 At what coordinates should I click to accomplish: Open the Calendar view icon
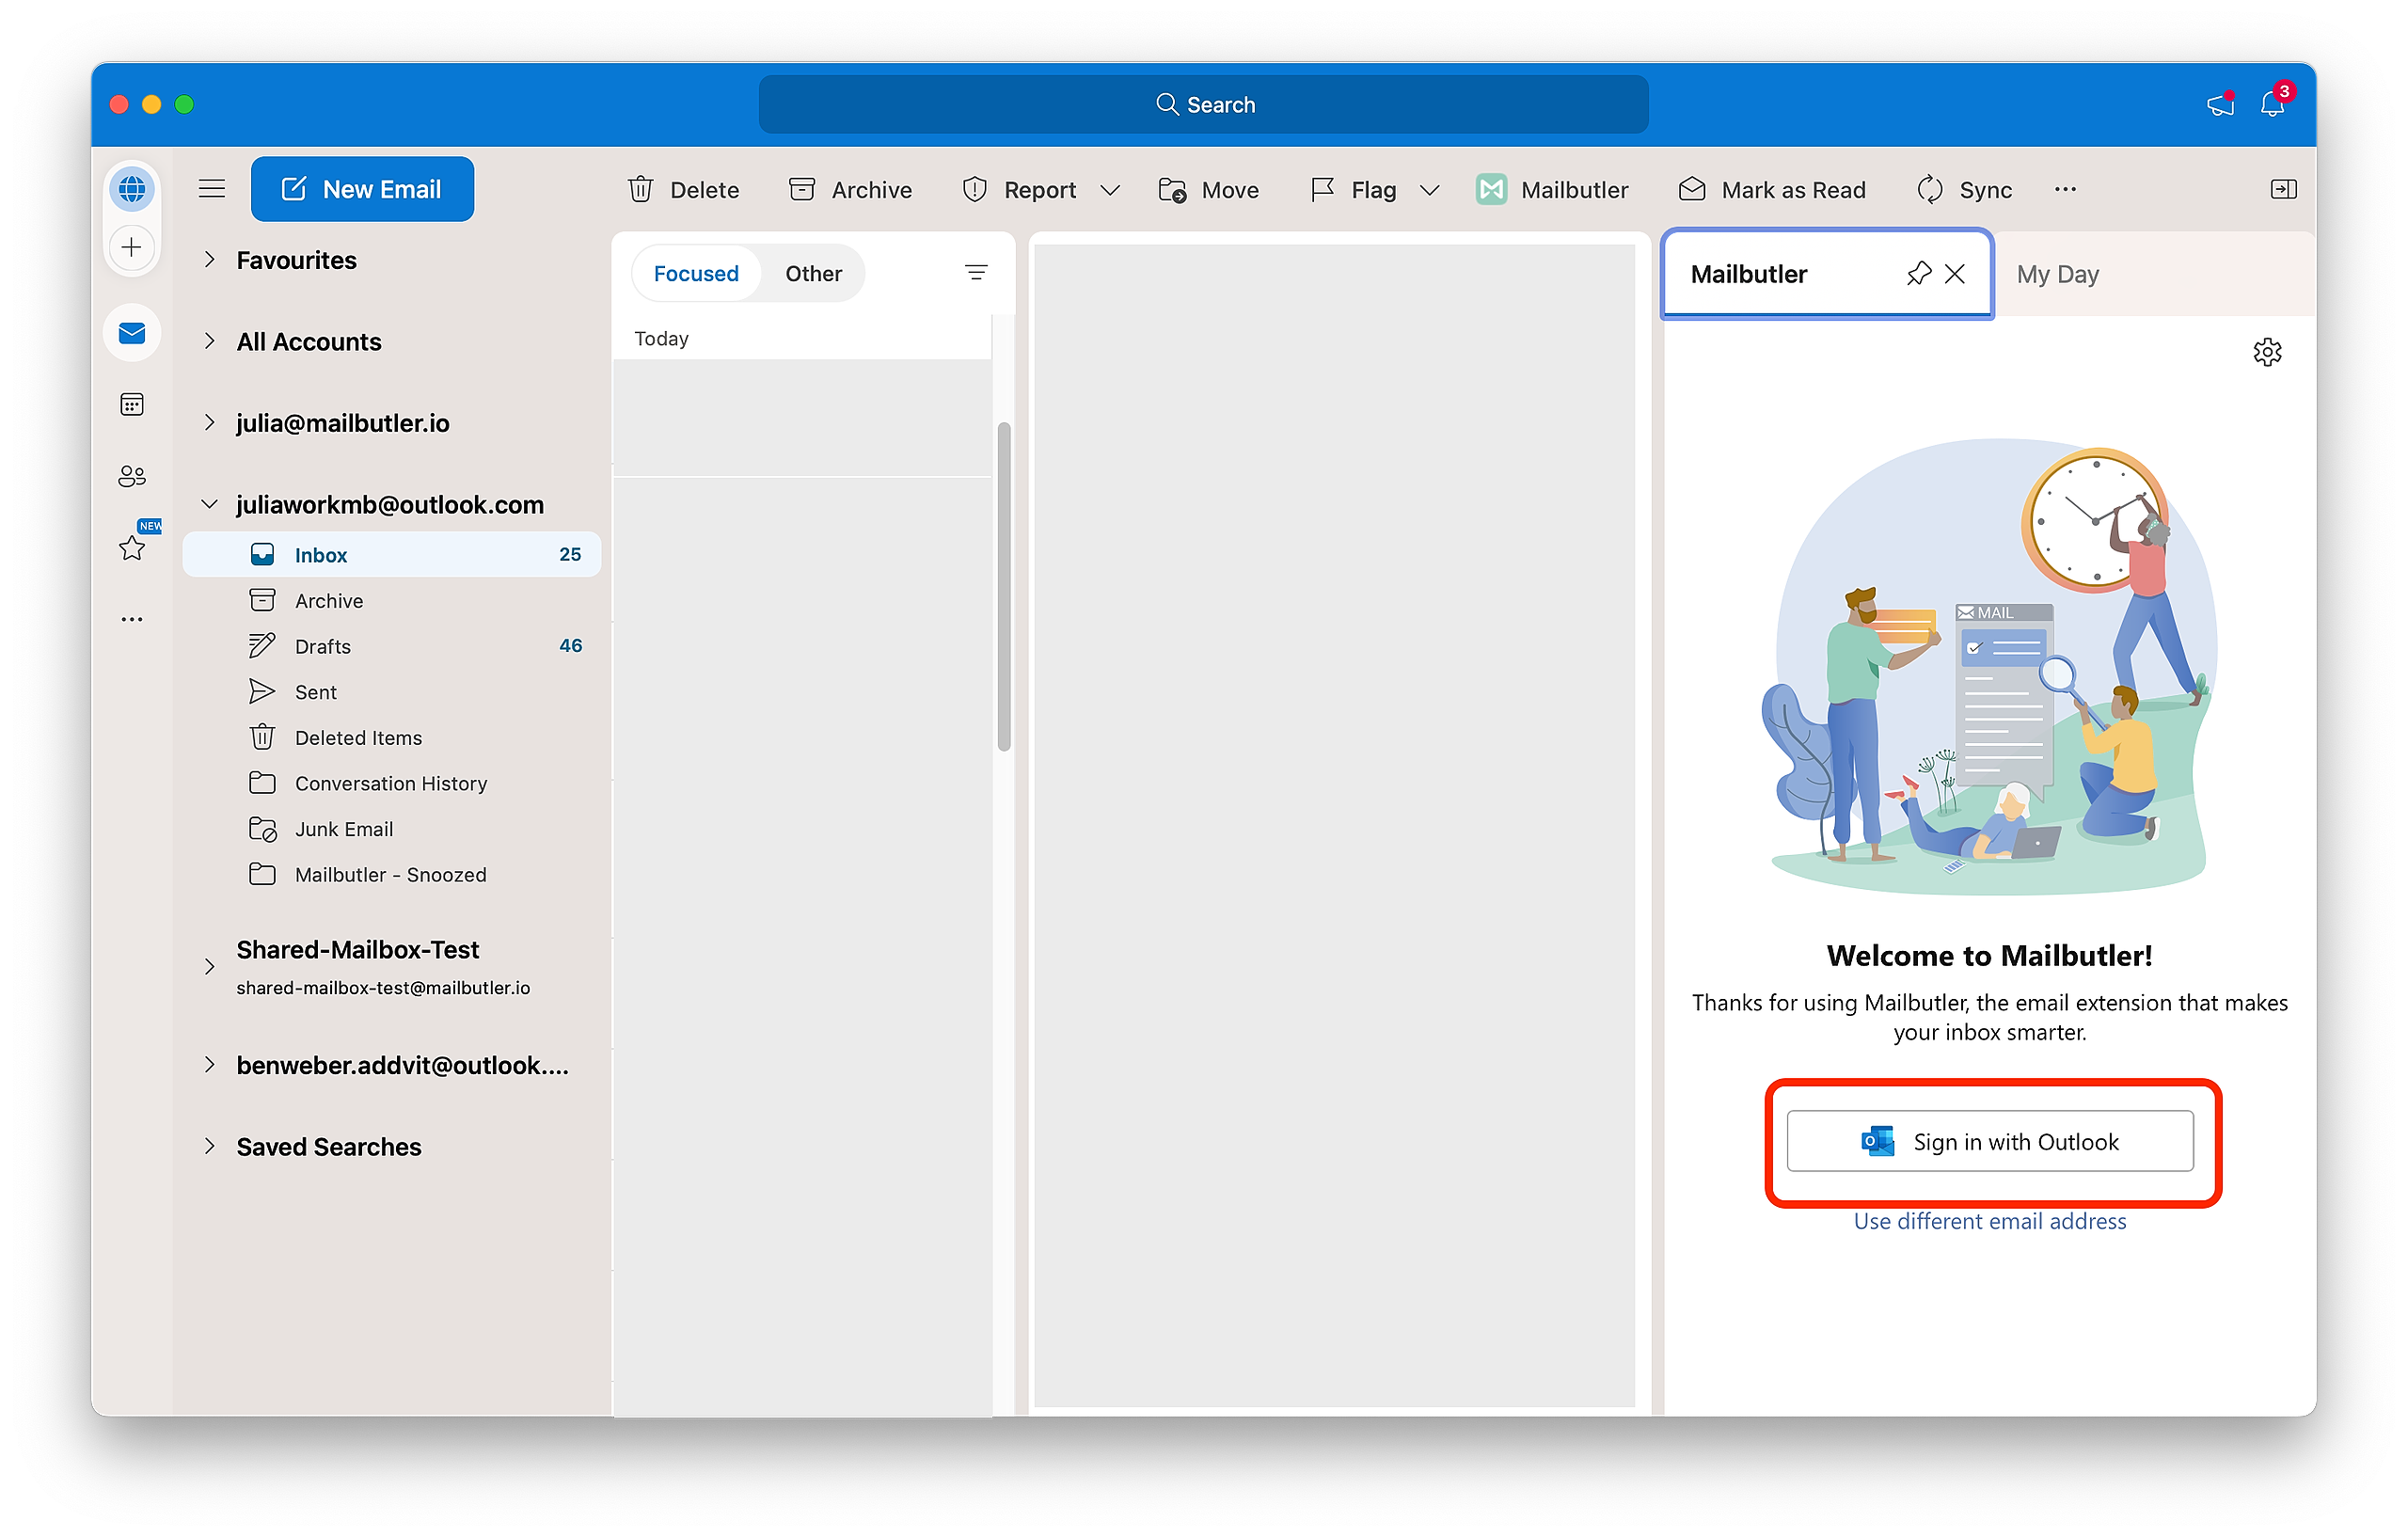pos(132,404)
